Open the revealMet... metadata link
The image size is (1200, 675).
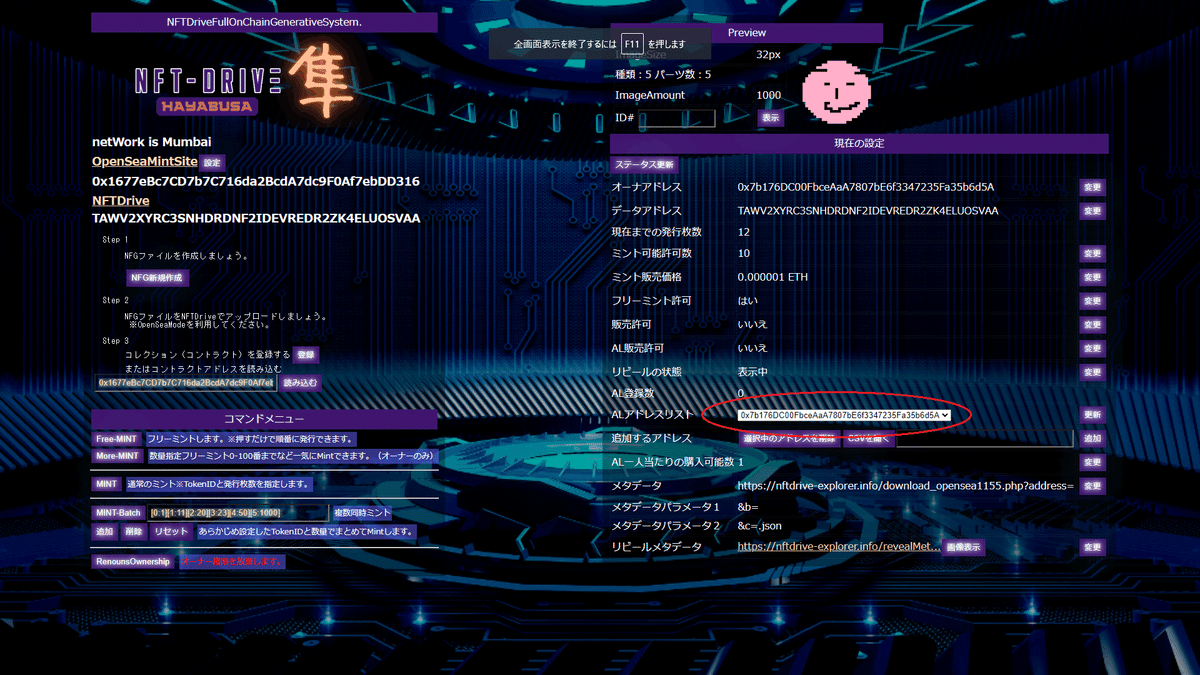coord(838,547)
